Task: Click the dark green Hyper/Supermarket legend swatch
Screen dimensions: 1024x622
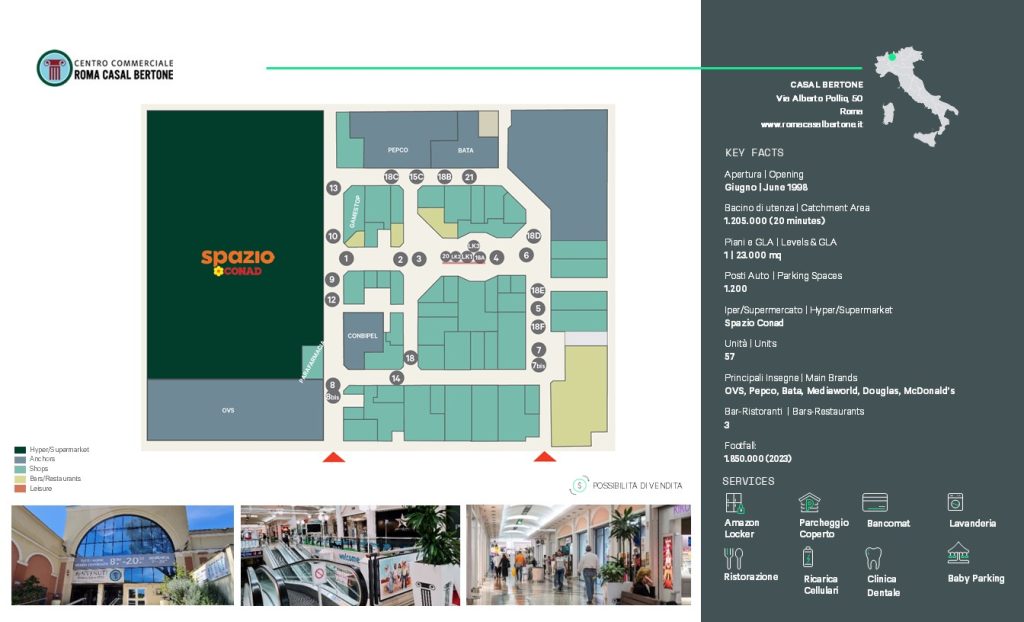Action: coord(20,450)
